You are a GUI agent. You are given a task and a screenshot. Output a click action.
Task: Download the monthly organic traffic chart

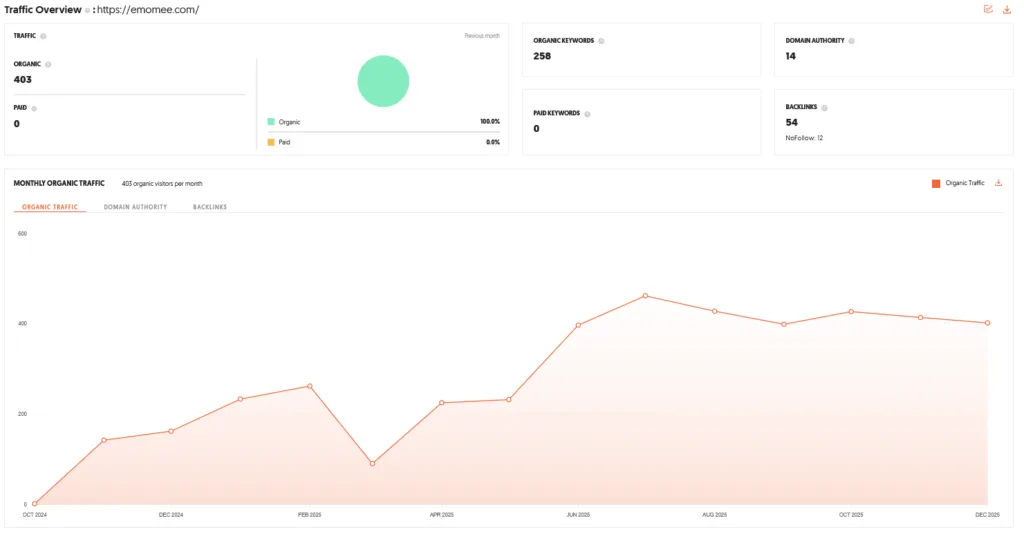pos(999,183)
